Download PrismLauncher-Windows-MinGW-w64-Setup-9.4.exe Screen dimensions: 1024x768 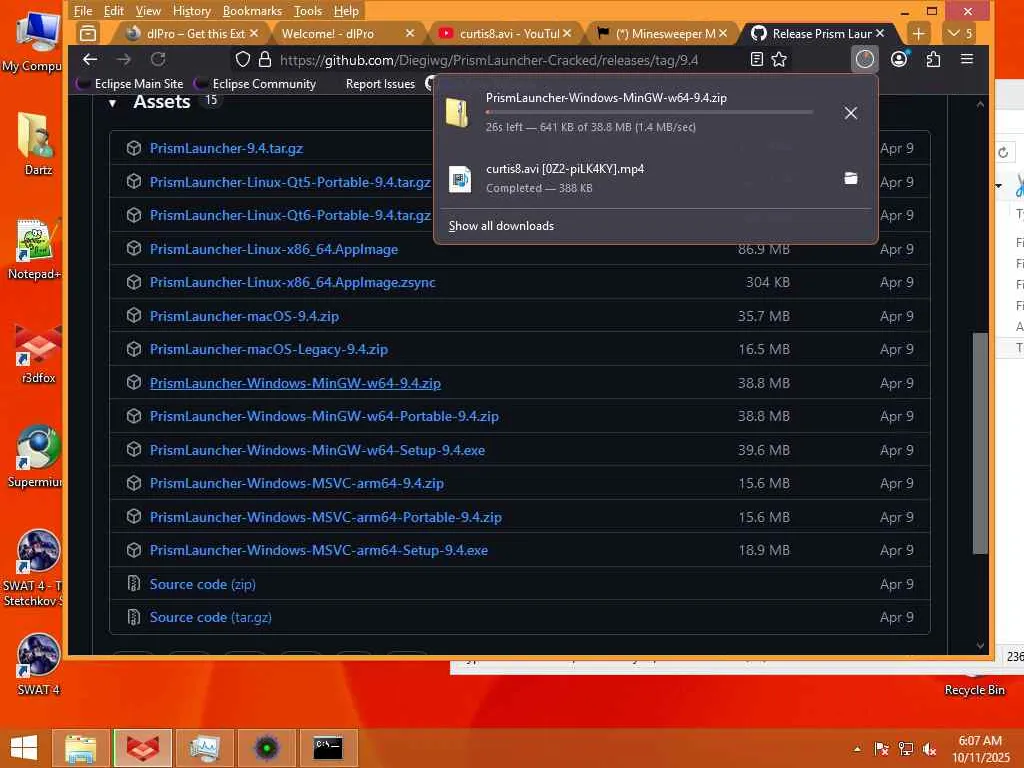(317, 450)
